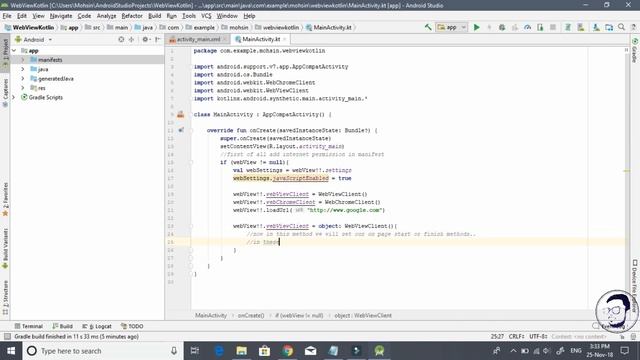Expand the res folder
This screenshot has width=640, height=360.
point(23,88)
